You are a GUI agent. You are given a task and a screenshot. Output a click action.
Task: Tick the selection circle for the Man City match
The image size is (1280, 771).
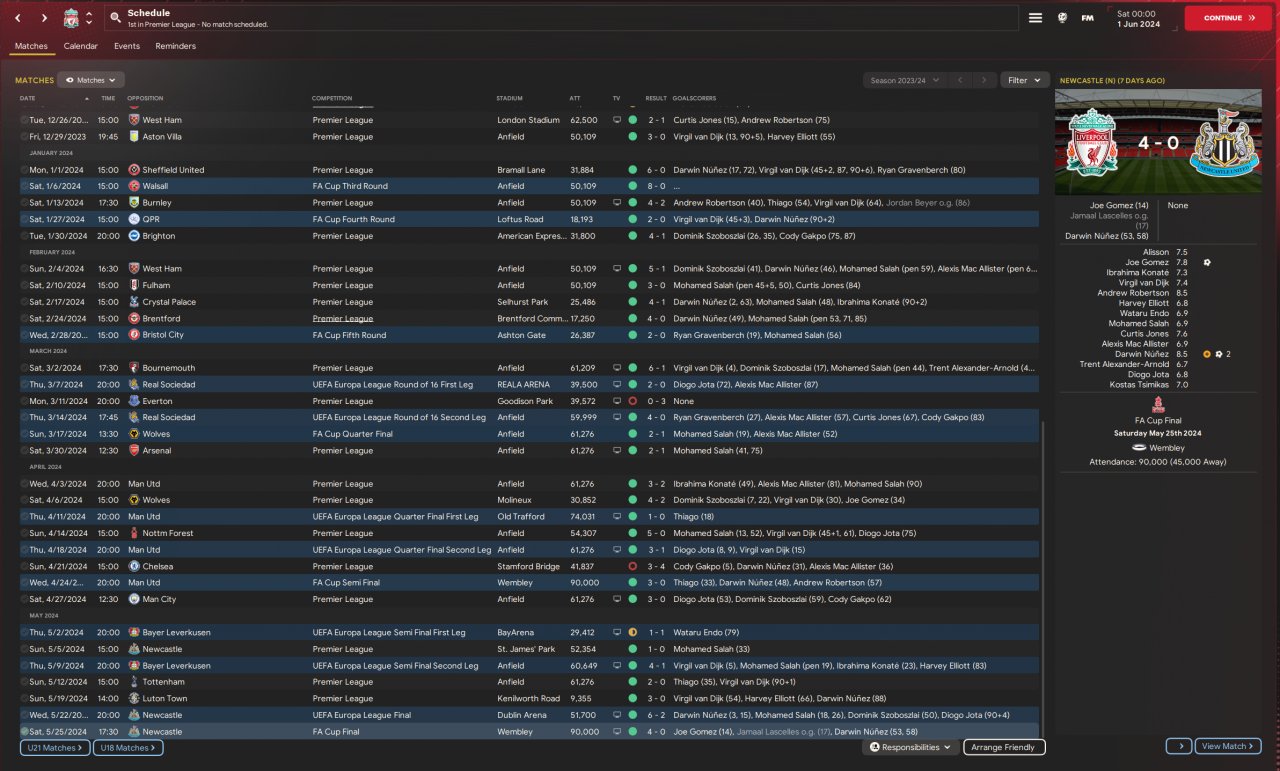(x=24, y=599)
